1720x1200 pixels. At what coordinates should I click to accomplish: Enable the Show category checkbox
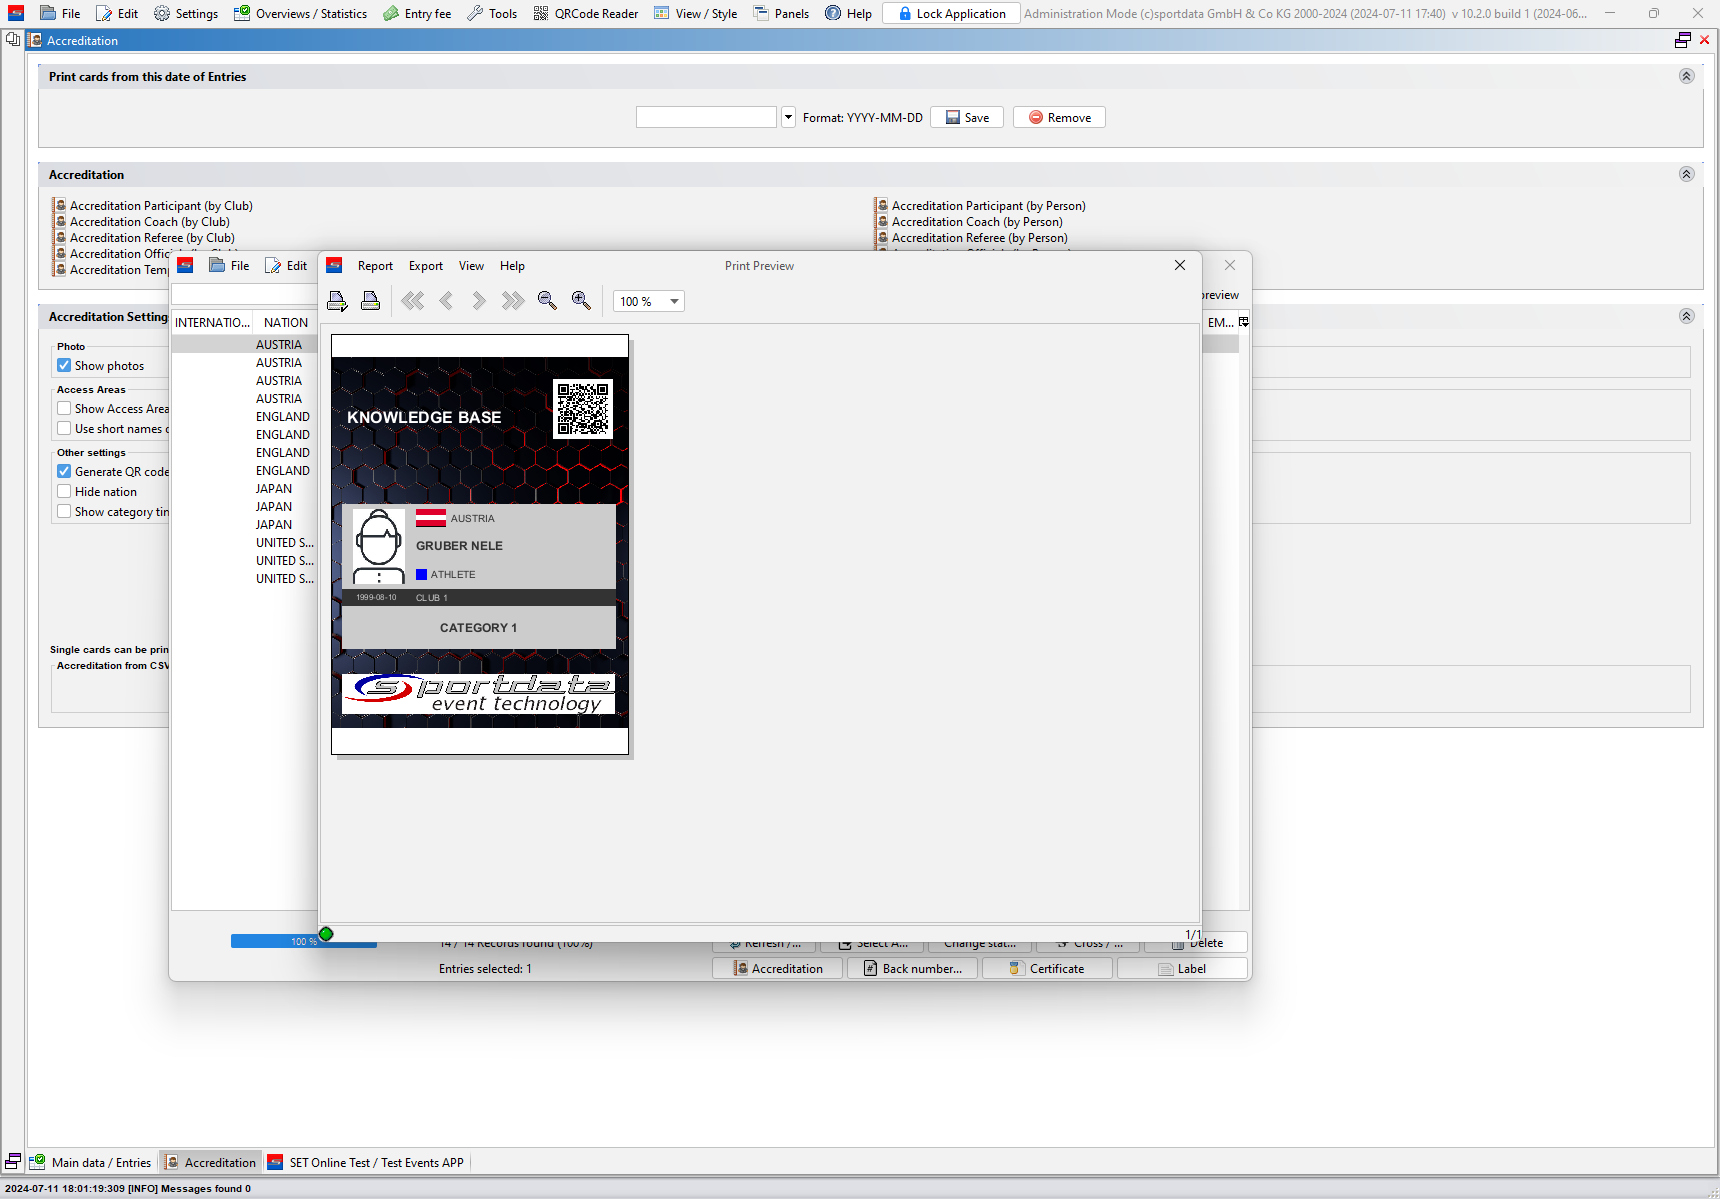[x=64, y=512]
